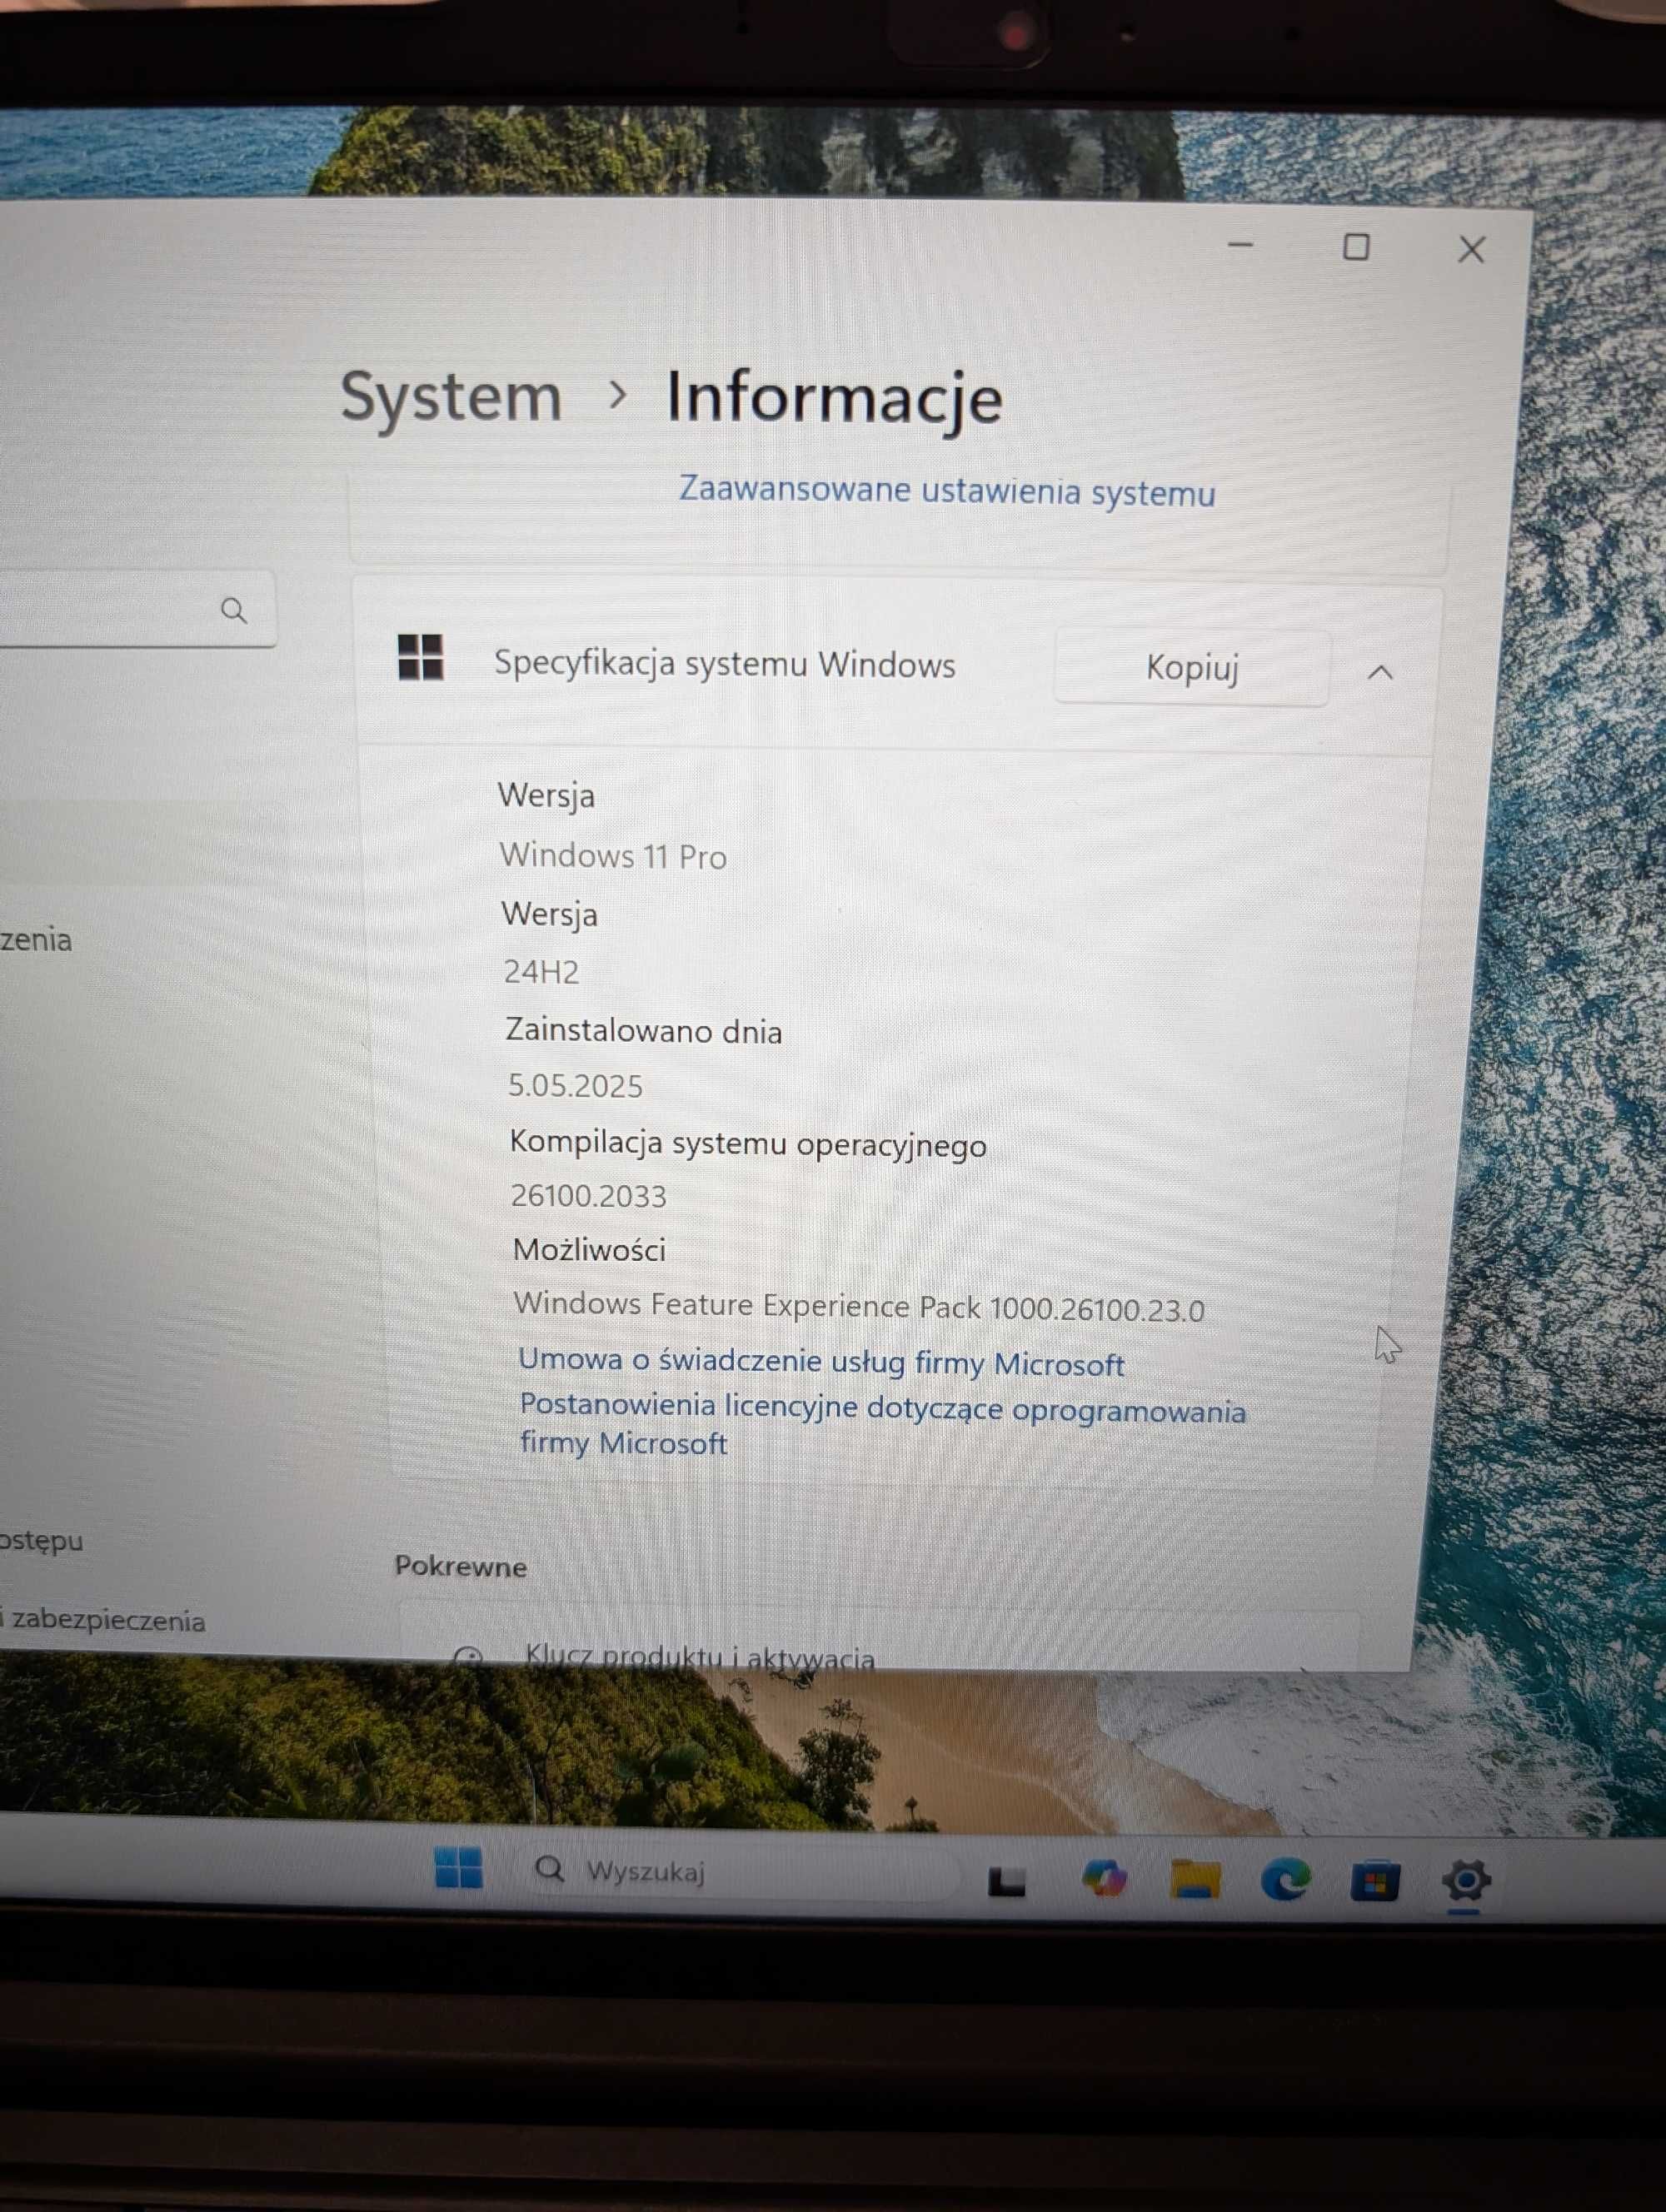Image resolution: width=1666 pixels, height=2212 pixels.
Task: Open Zaawansowane ustawienia systemu link
Action: 947,491
